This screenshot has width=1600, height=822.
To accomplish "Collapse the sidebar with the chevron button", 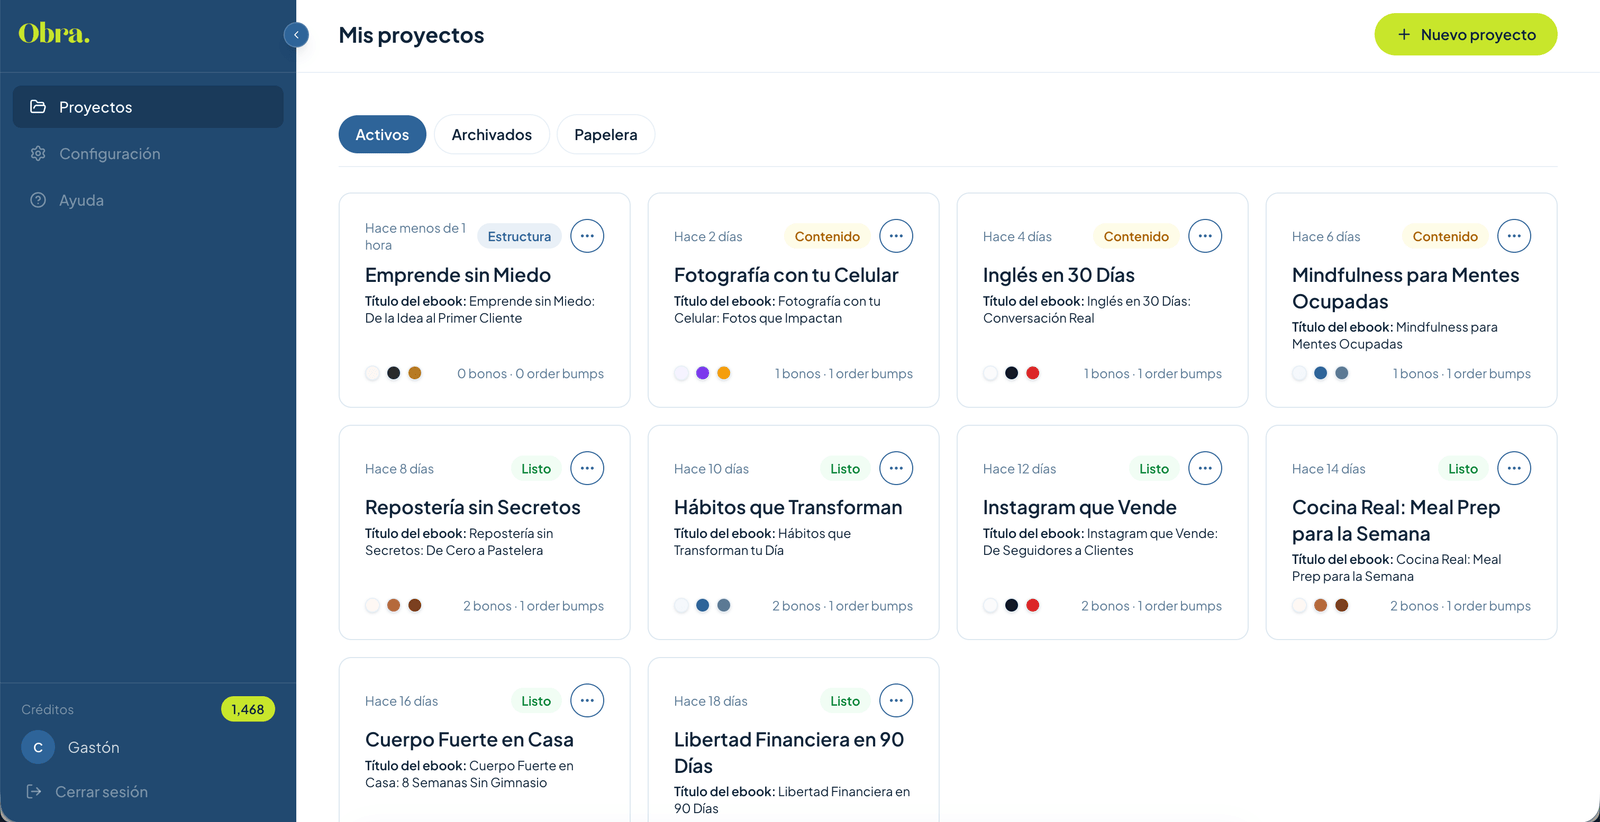I will [296, 35].
